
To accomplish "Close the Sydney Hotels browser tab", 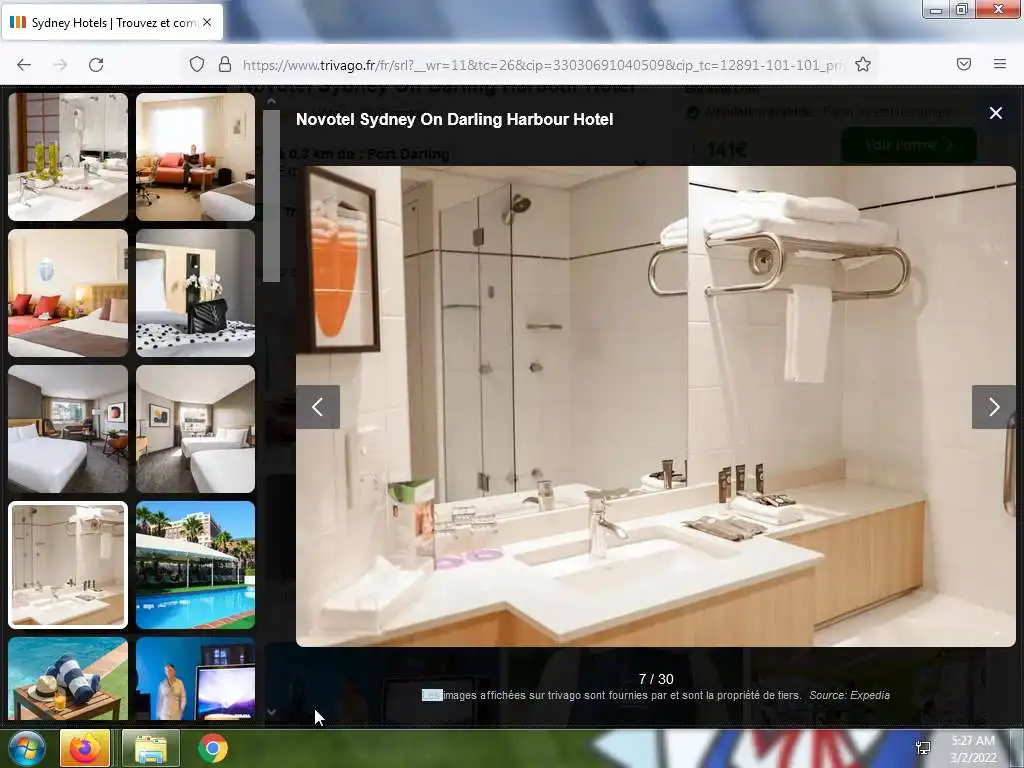I will (x=207, y=22).
